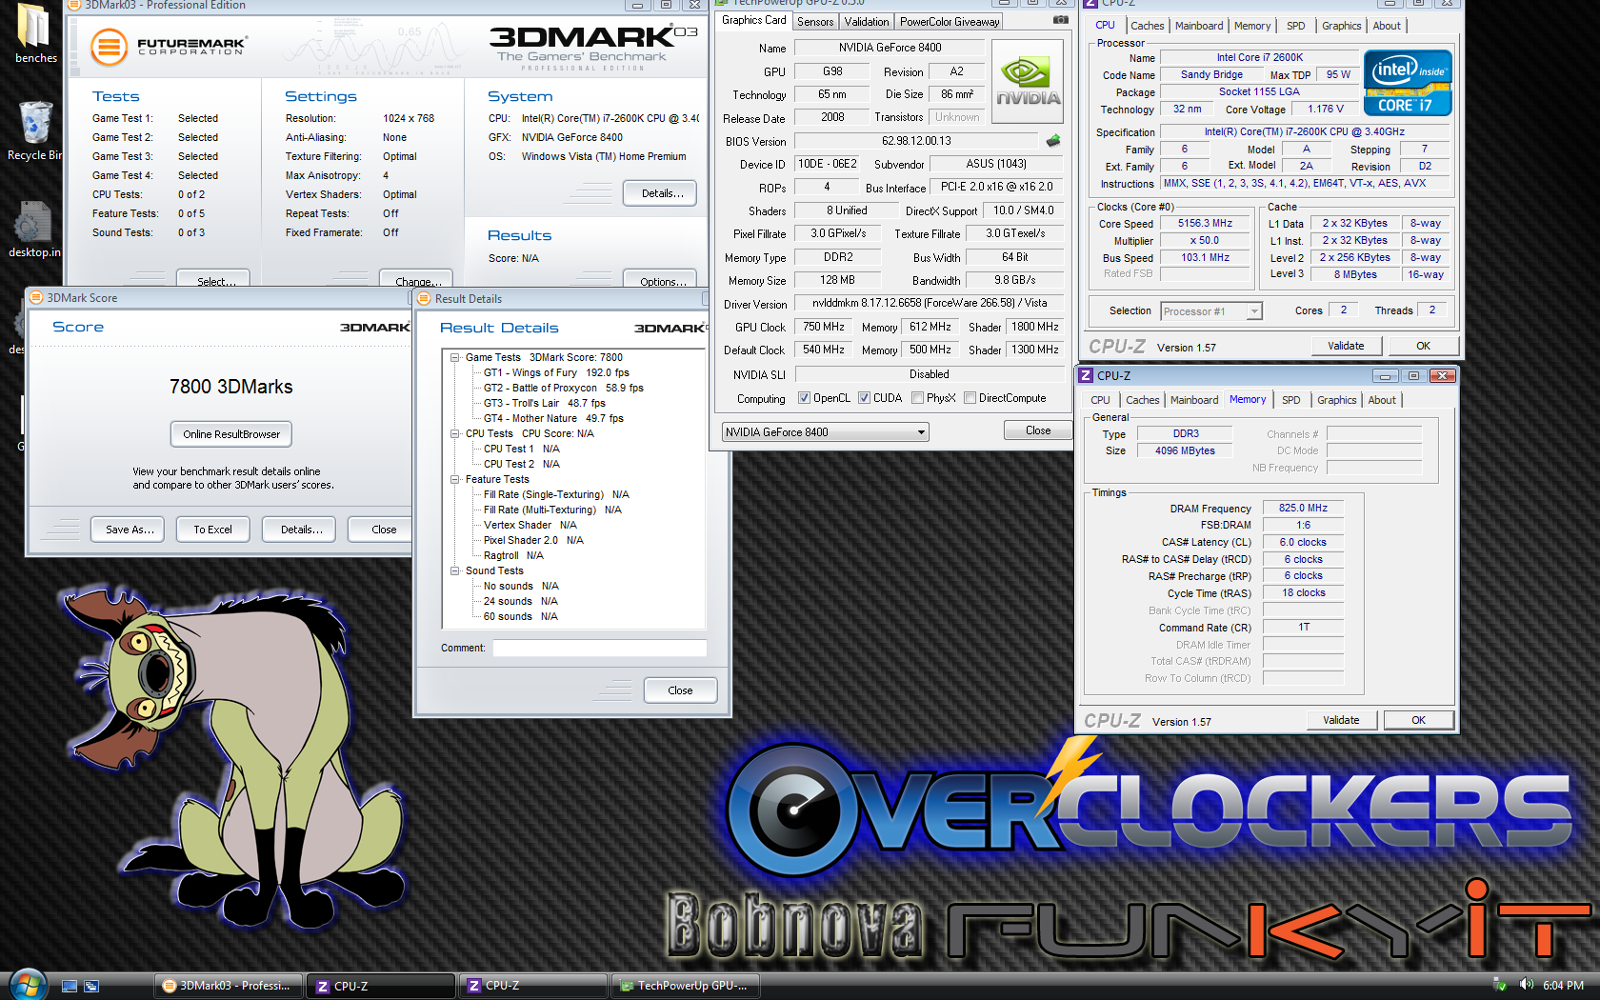
Task: Collapse the Sound Tests tree node
Action: [454, 571]
